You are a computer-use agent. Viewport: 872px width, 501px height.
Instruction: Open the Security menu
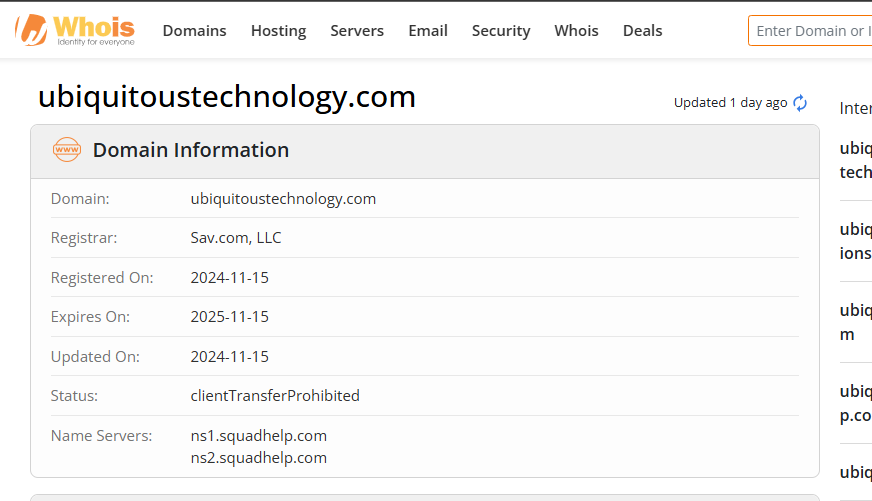click(501, 31)
